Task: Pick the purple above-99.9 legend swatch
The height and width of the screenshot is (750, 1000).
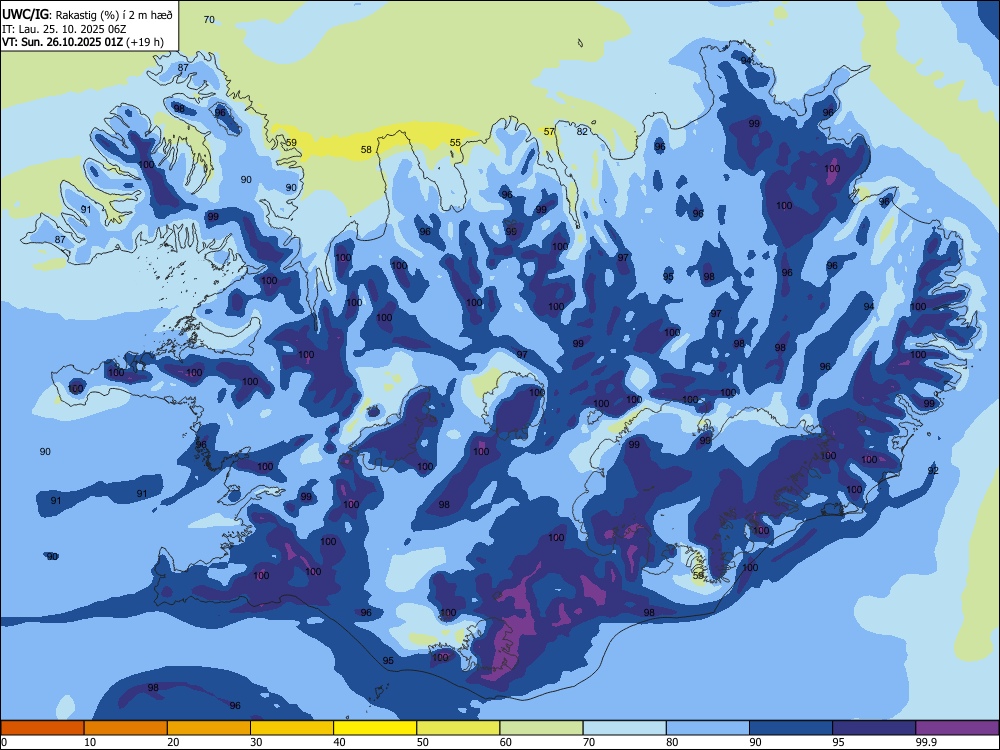Action: pos(957,728)
